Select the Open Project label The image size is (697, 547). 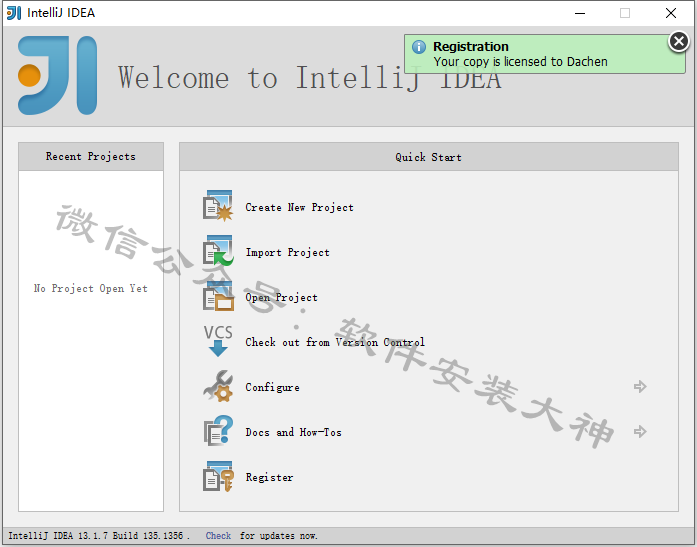point(281,297)
